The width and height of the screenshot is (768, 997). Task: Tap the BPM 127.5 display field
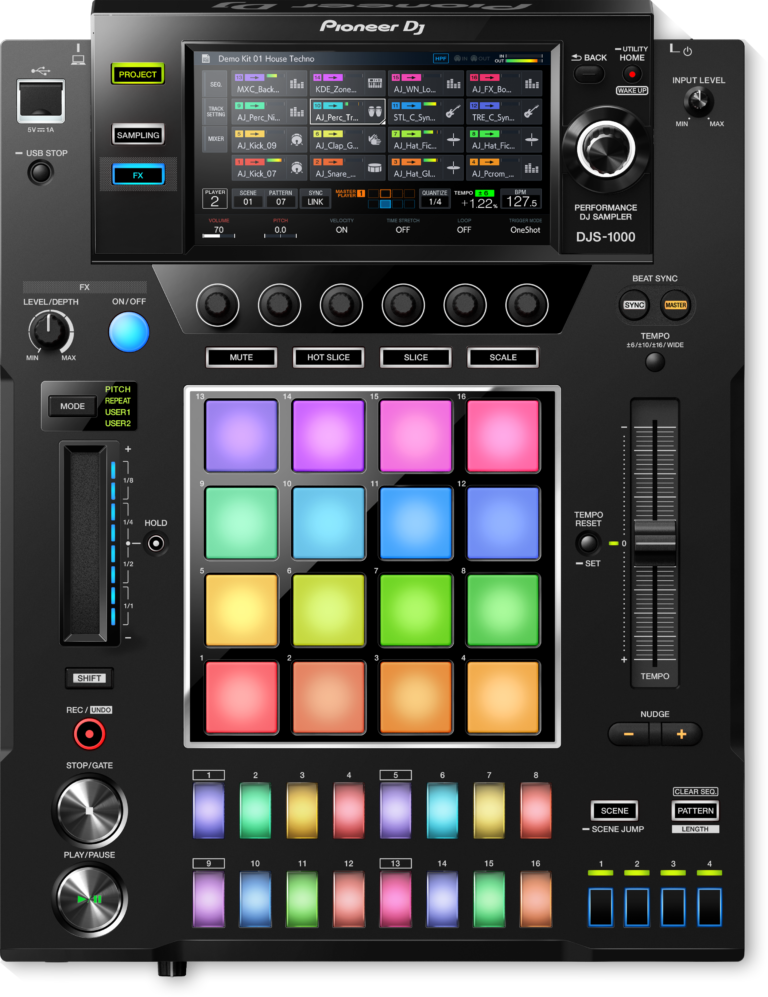point(521,199)
